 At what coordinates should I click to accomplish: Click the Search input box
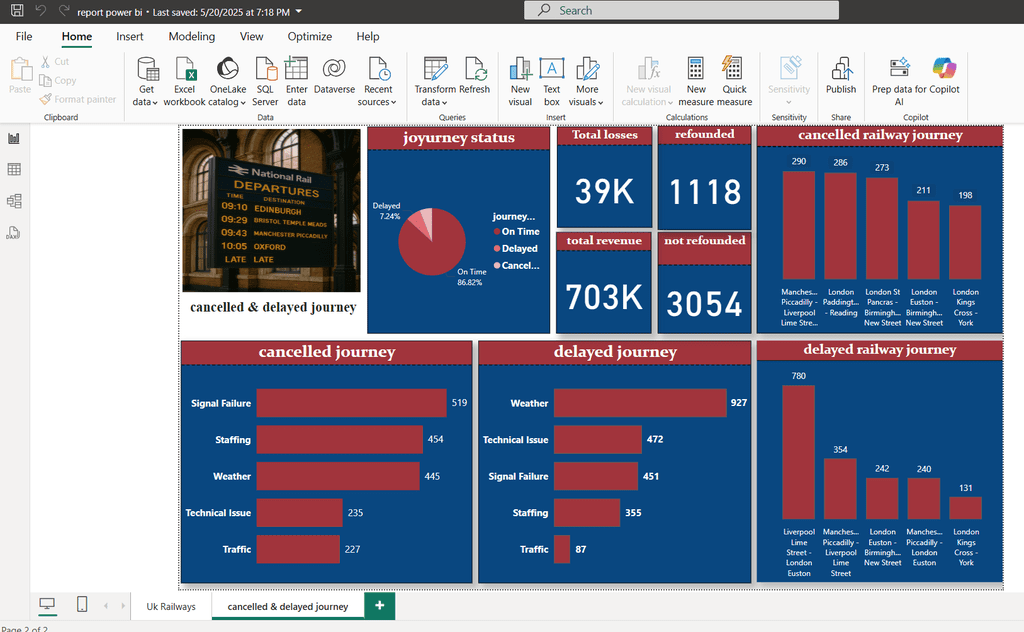tap(681, 10)
